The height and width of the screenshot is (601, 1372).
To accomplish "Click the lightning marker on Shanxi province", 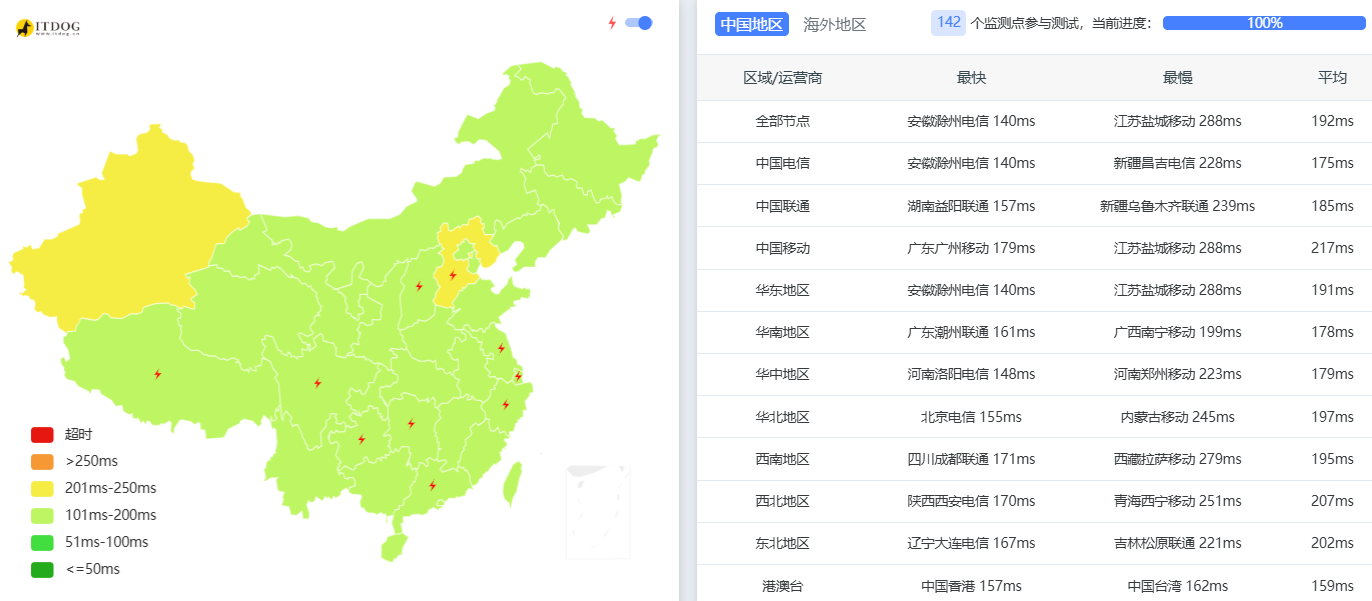I will [x=419, y=286].
